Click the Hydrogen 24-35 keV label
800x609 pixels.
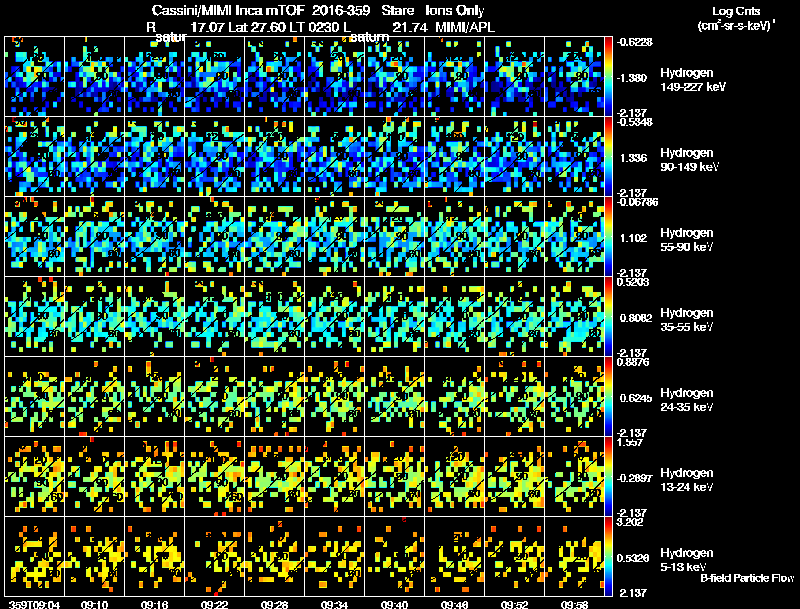coord(687,400)
